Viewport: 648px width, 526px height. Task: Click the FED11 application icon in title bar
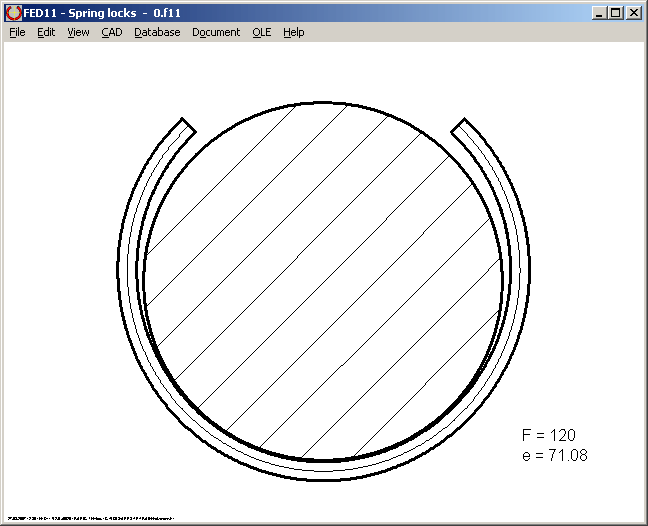(x=14, y=13)
